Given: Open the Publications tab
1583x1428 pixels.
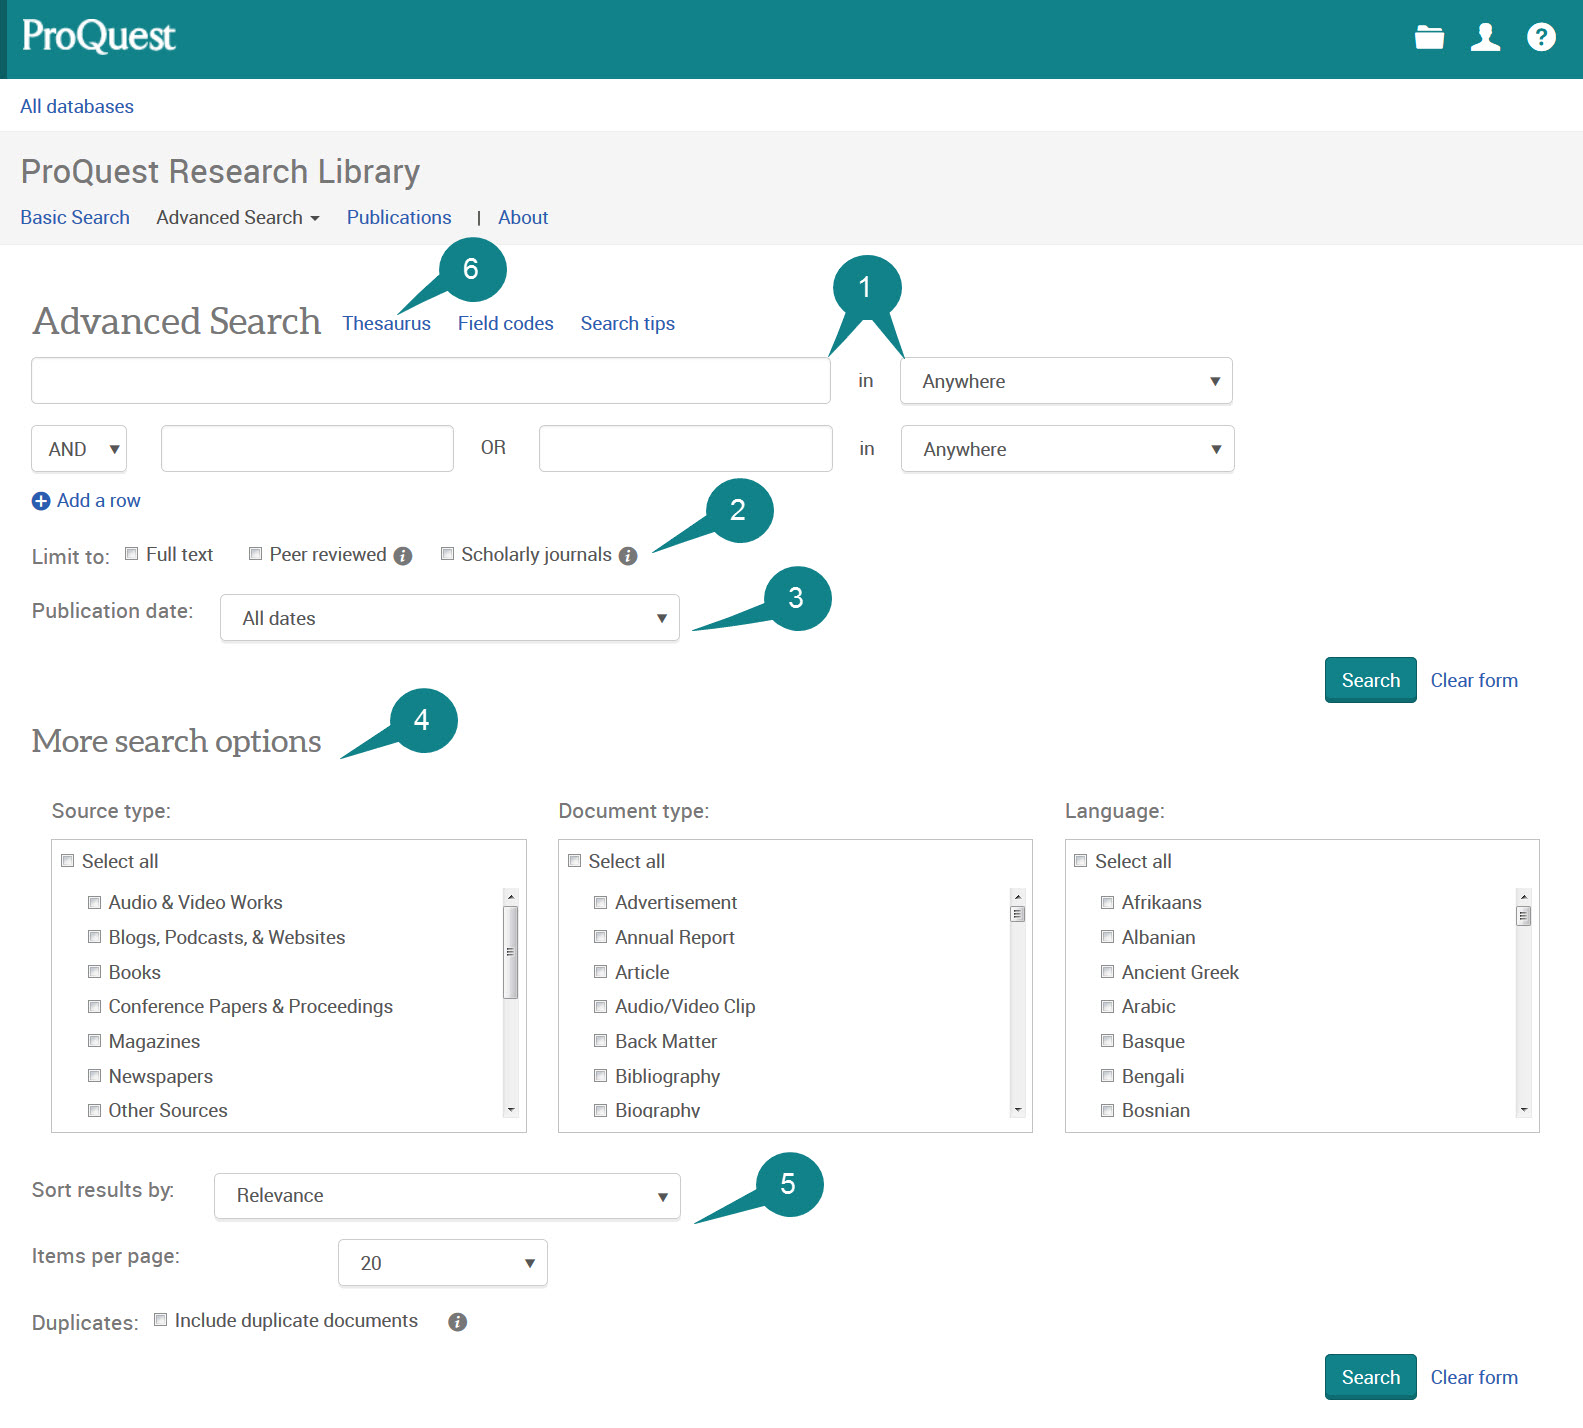Looking at the screenshot, I should pyautogui.click(x=399, y=217).
